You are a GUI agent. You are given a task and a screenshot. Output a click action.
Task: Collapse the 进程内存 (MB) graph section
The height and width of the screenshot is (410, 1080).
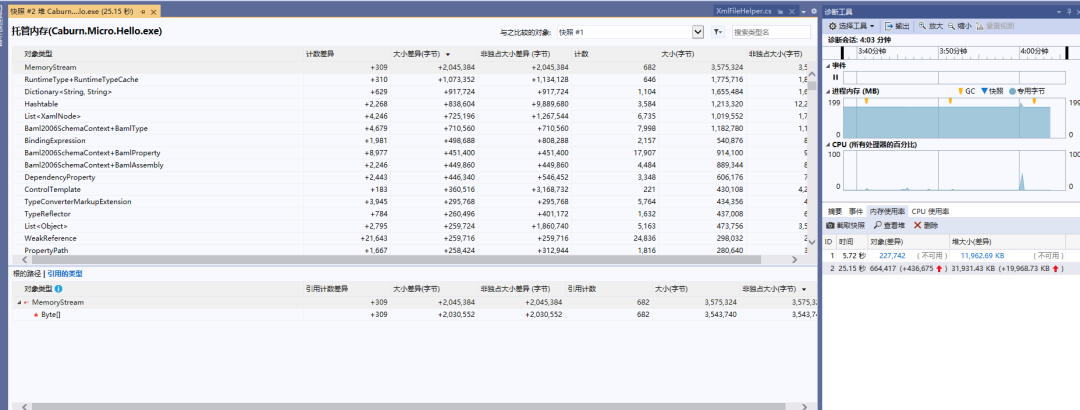[828, 90]
